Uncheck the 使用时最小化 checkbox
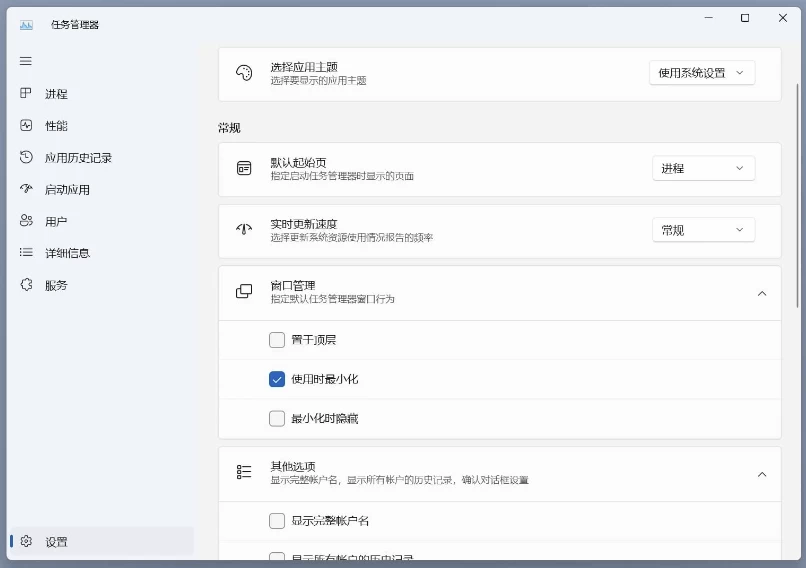The width and height of the screenshot is (806, 568). pos(277,379)
